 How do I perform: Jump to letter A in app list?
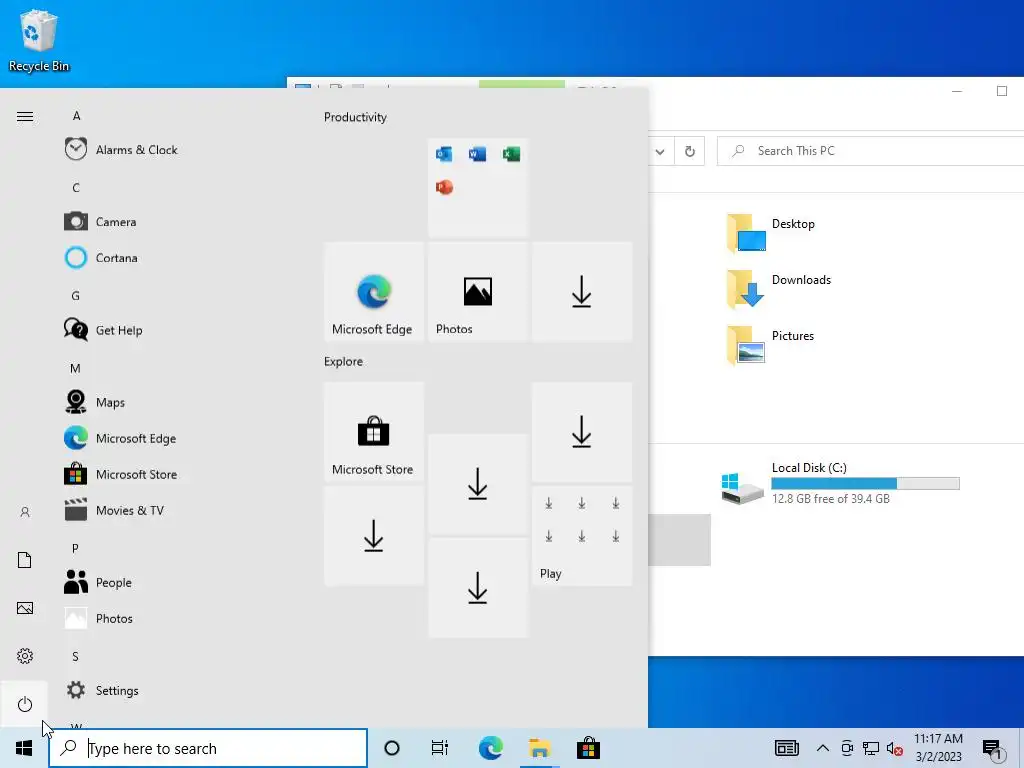(76, 116)
